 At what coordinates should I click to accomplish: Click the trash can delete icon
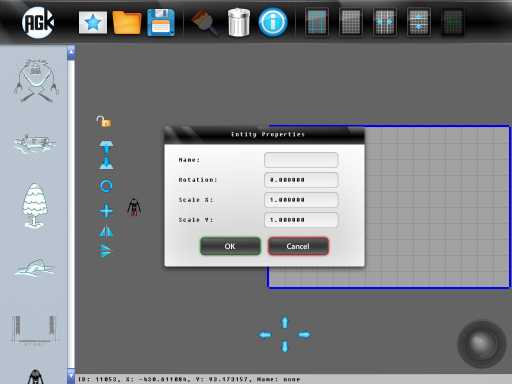tap(239, 22)
